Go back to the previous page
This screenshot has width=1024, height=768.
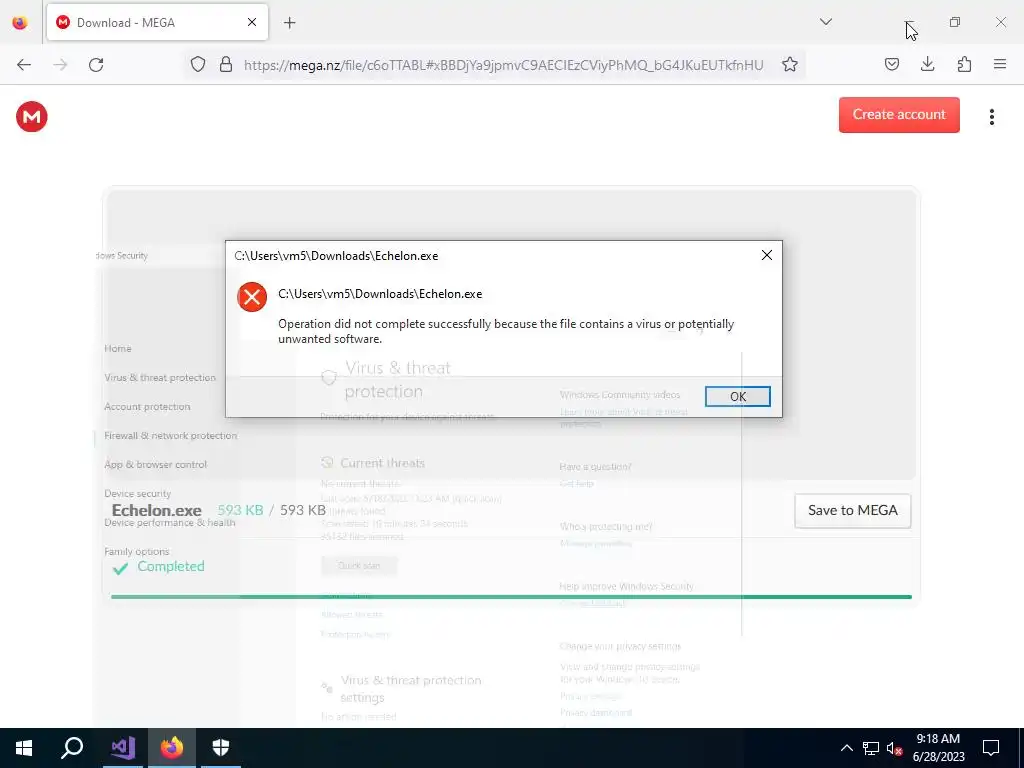point(24,65)
